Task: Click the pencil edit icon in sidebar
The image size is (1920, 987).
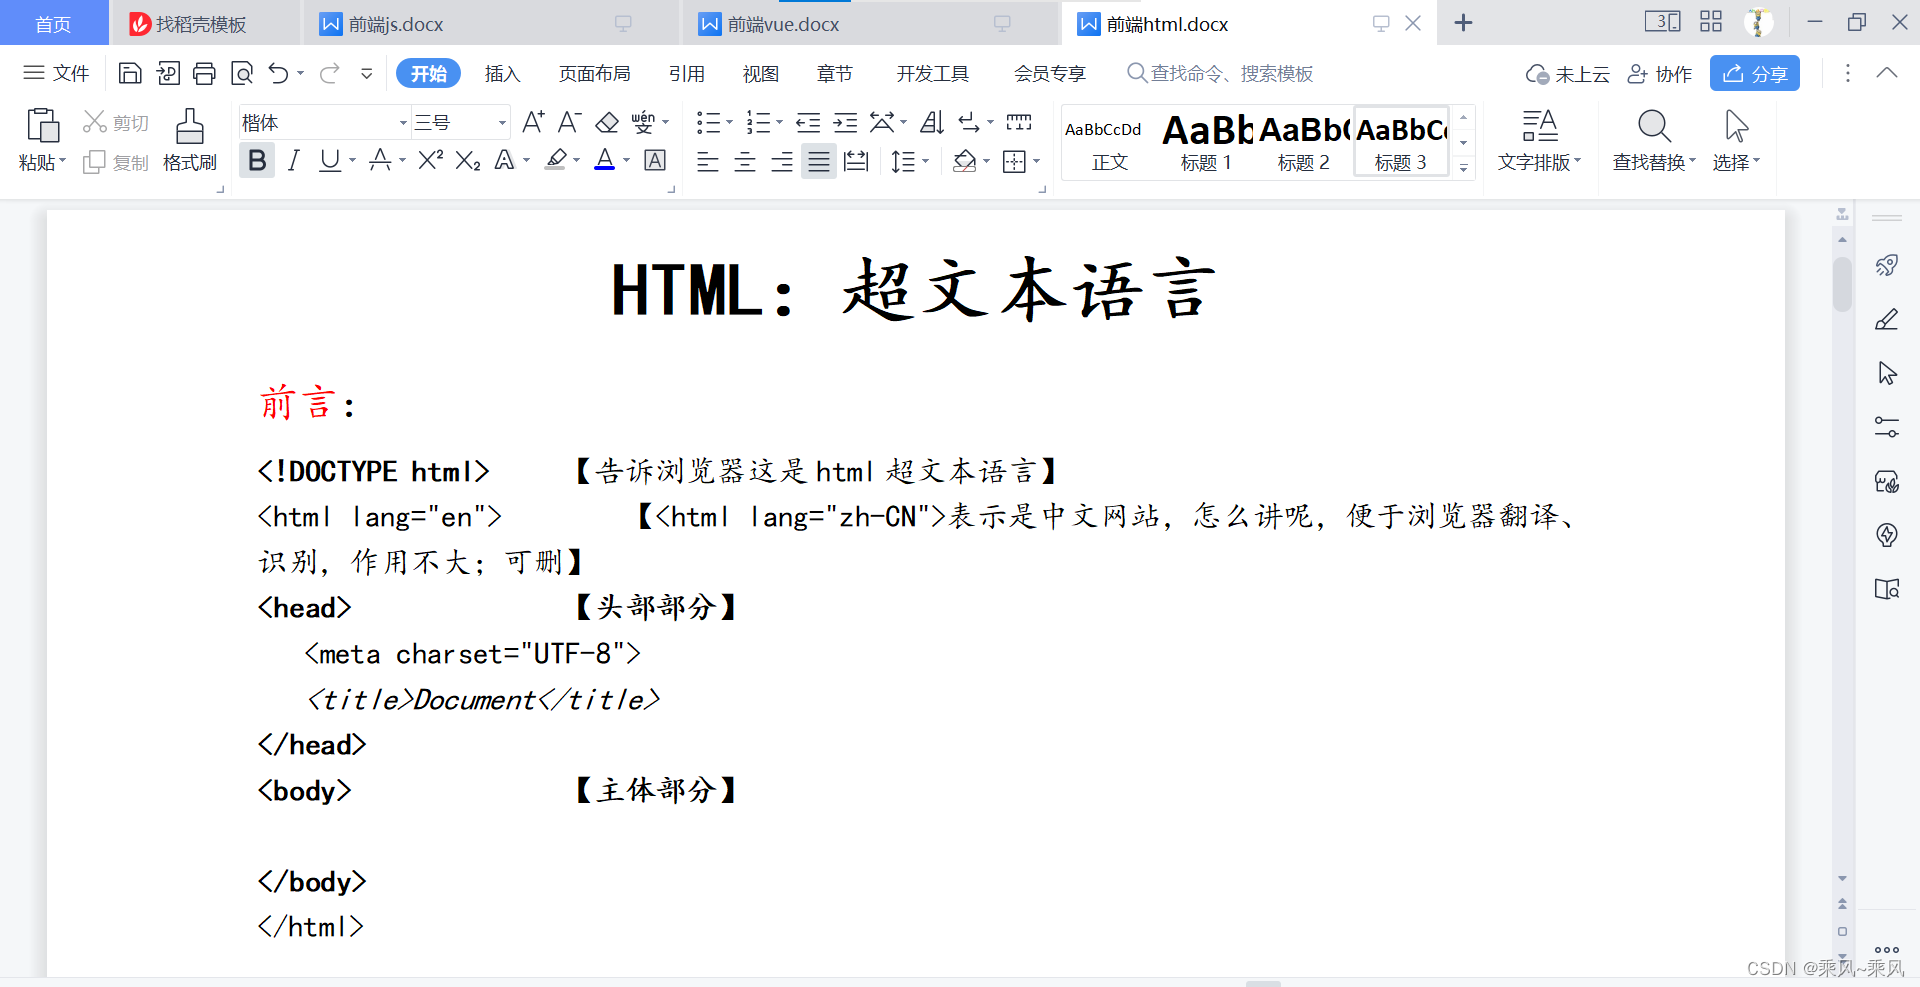Action: (x=1887, y=319)
